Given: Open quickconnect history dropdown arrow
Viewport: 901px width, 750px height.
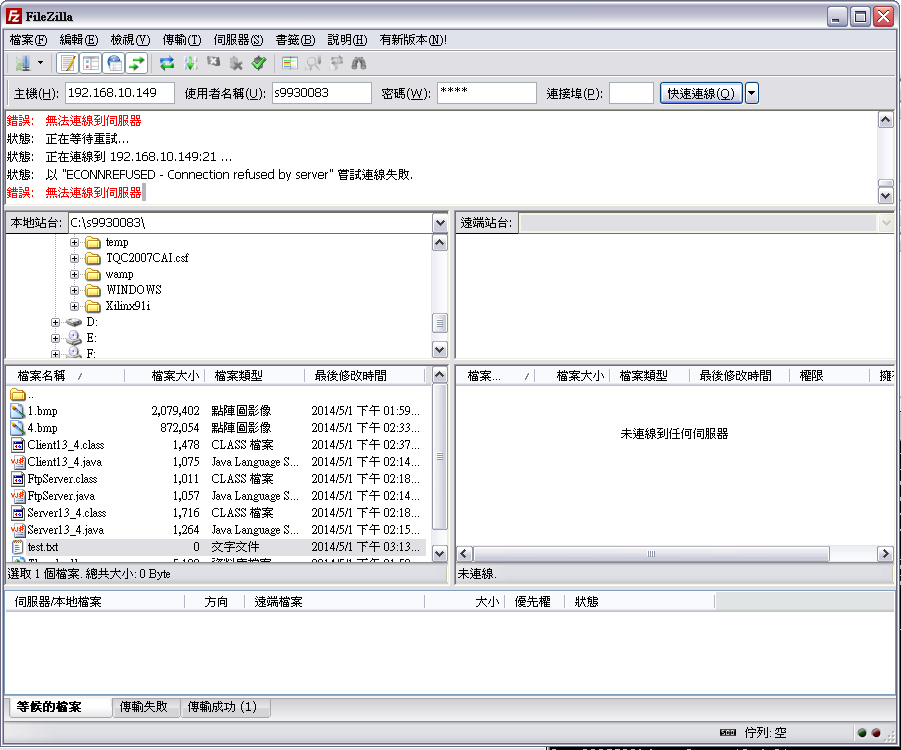Looking at the screenshot, I should tap(752, 93).
